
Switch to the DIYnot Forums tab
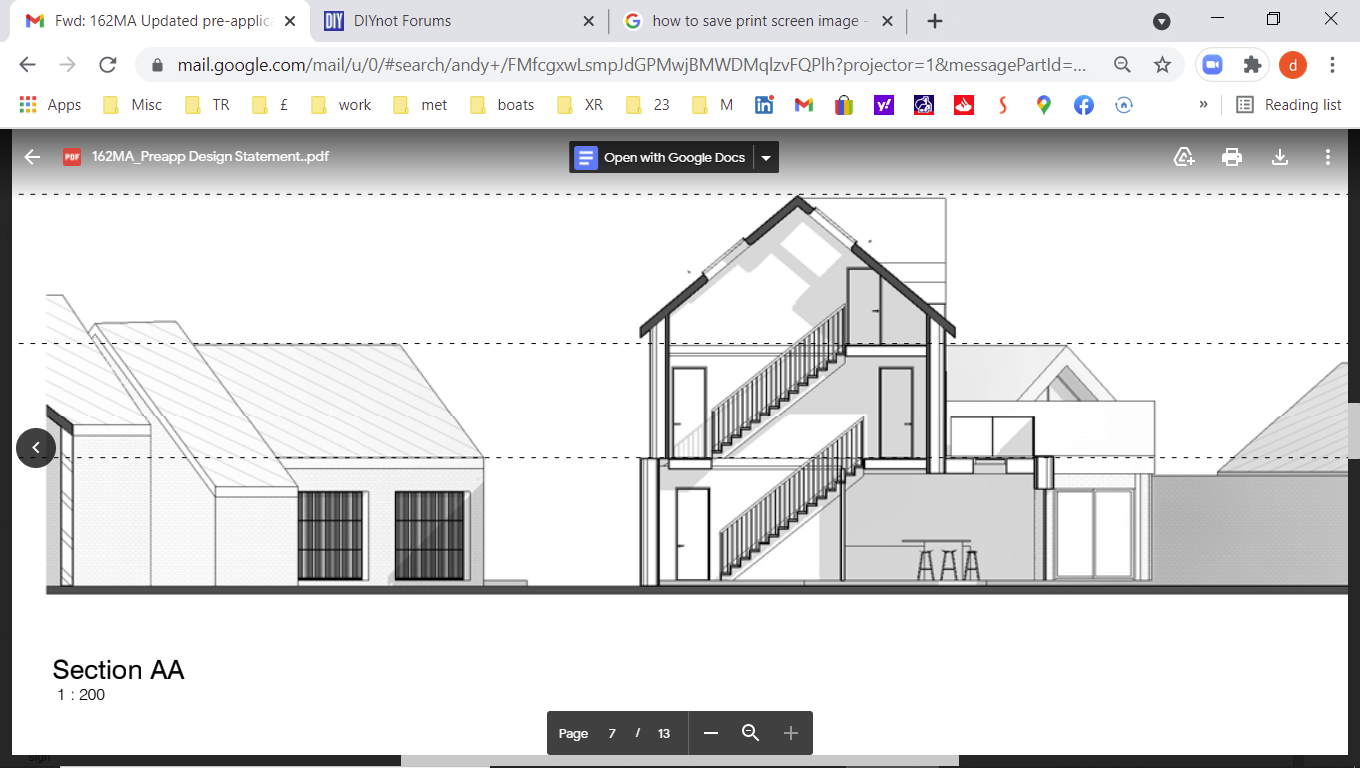tap(455, 20)
